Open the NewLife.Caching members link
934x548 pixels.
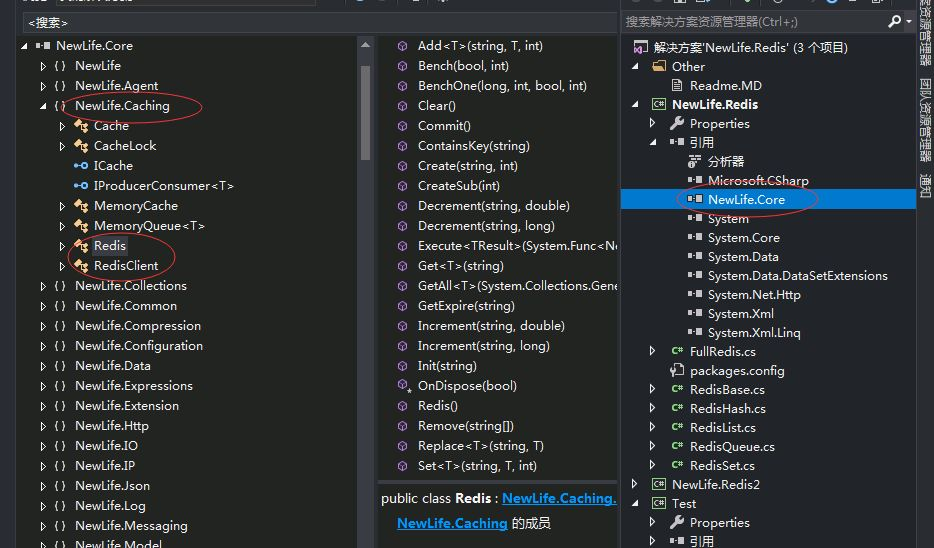click(x=452, y=524)
